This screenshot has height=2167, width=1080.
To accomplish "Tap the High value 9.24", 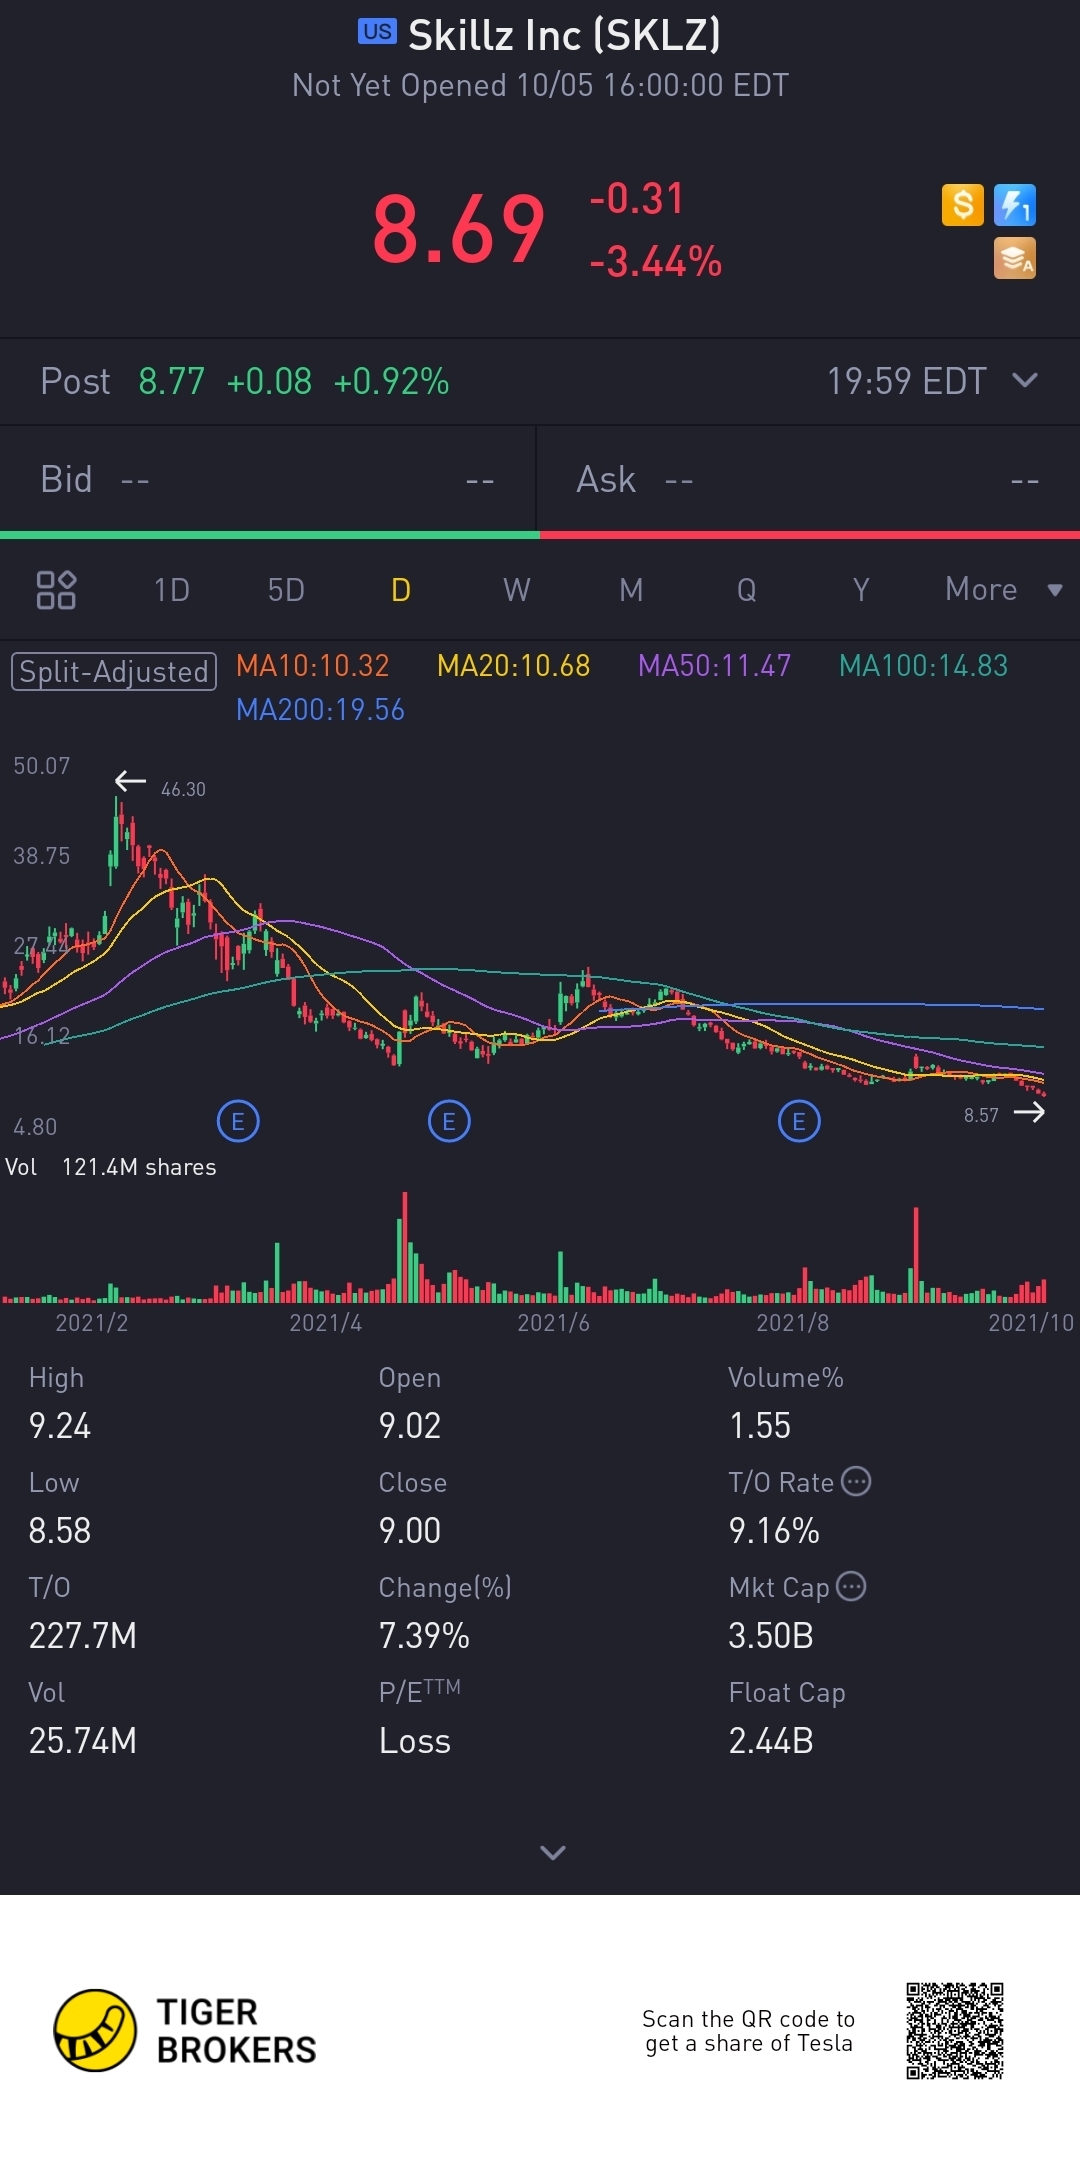I will pyautogui.click(x=60, y=1425).
